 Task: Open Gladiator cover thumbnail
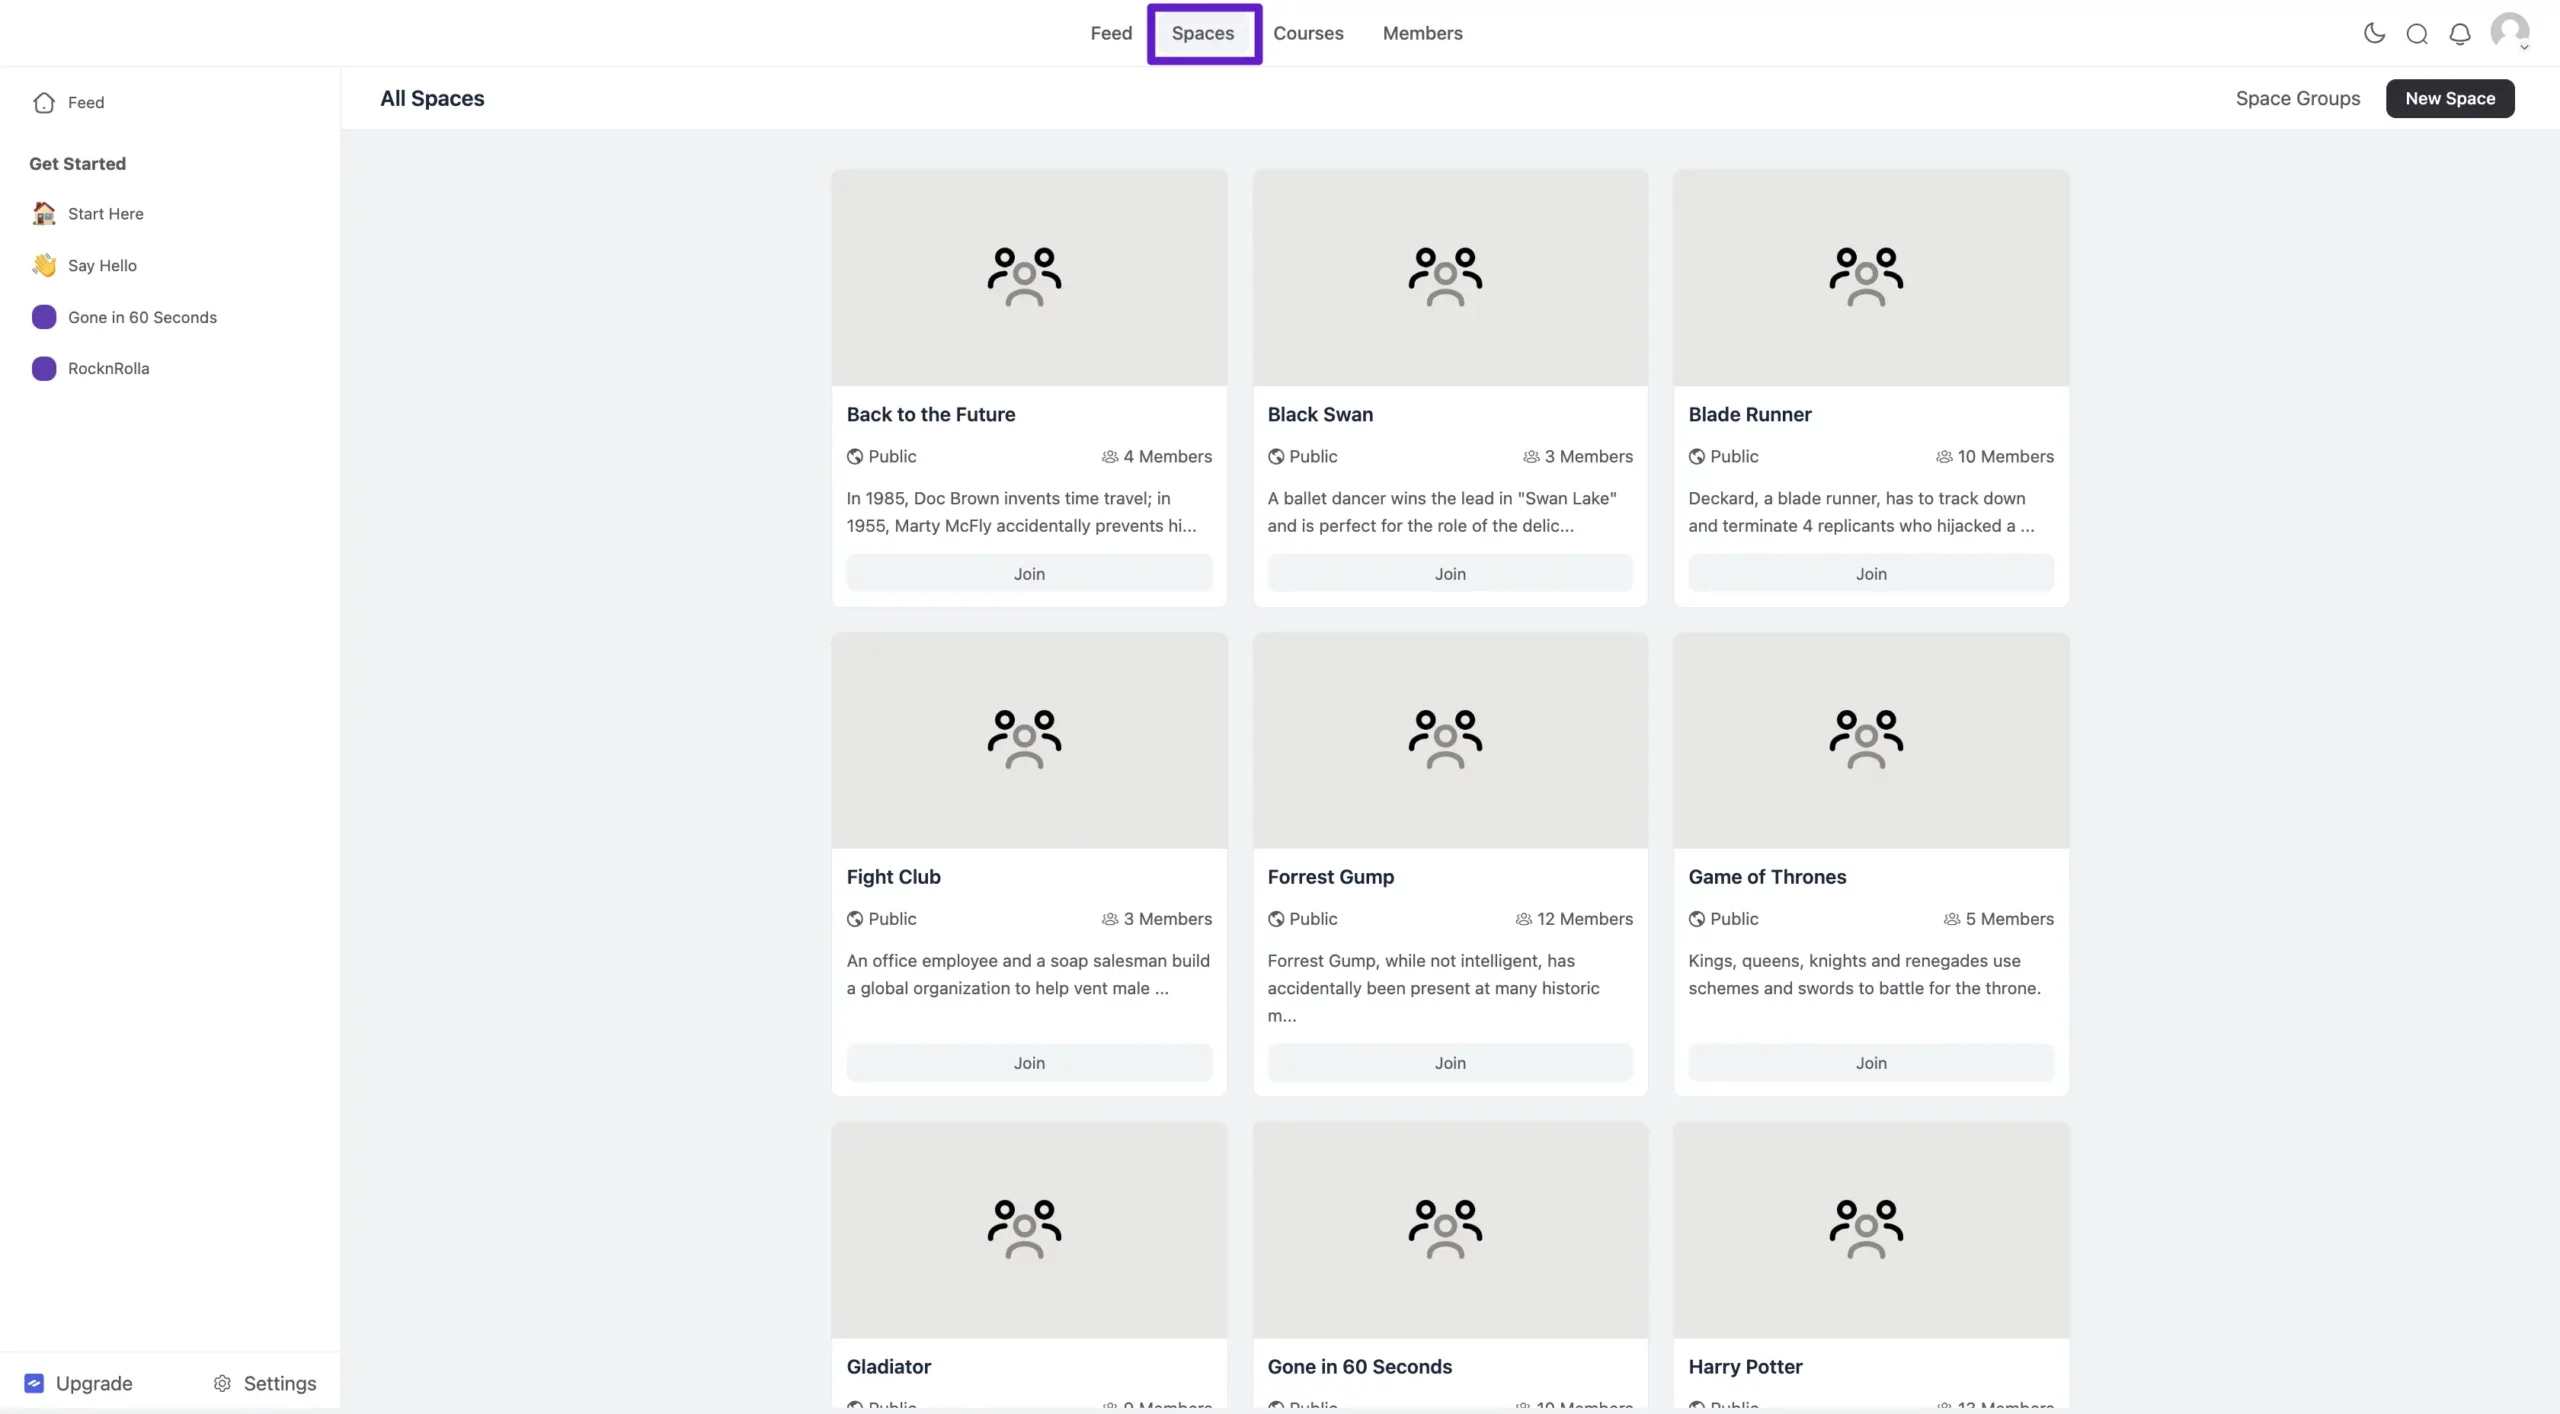[1029, 1229]
